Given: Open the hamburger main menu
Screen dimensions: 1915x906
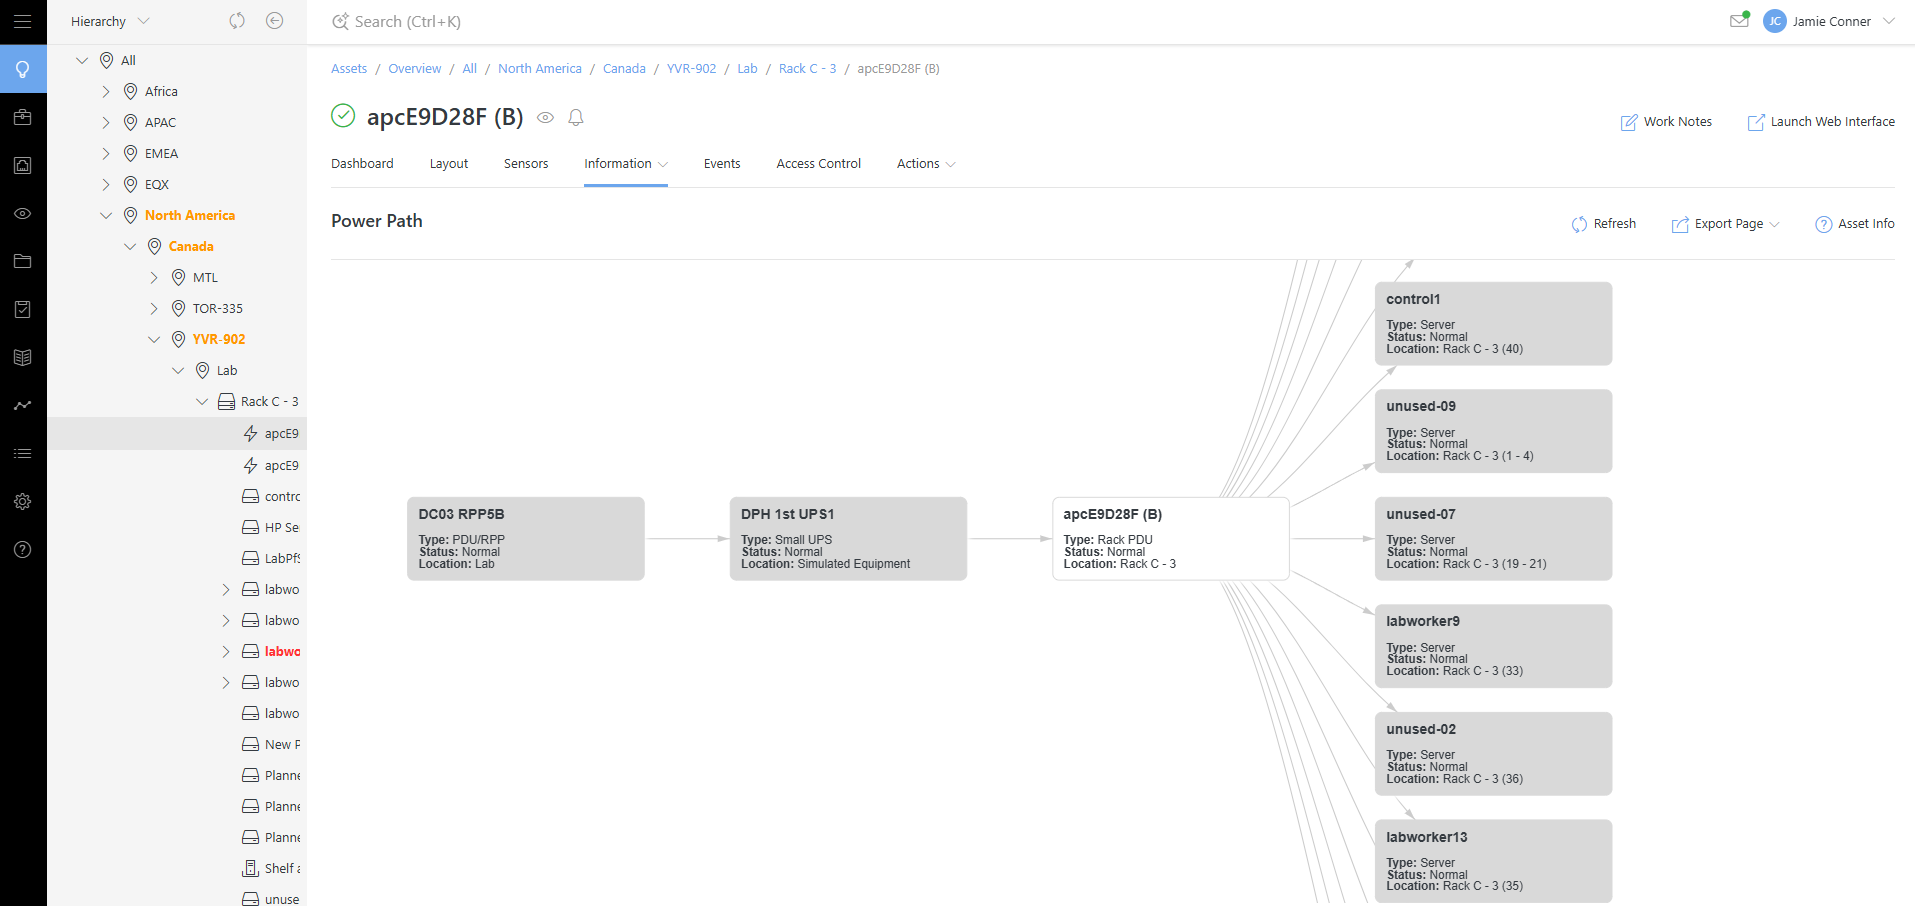Looking at the screenshot, I should (x=22, y=21).
